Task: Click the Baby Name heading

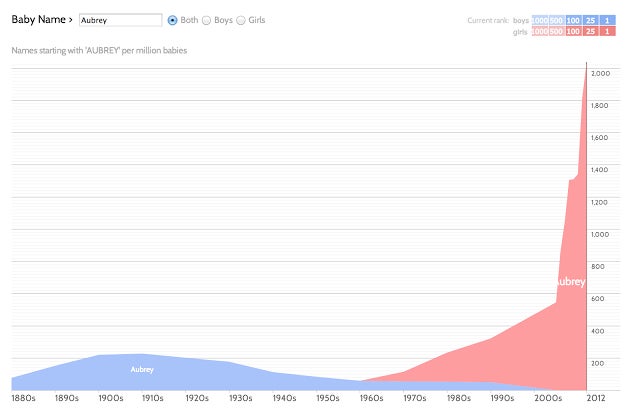Action: tap(38, 20)
